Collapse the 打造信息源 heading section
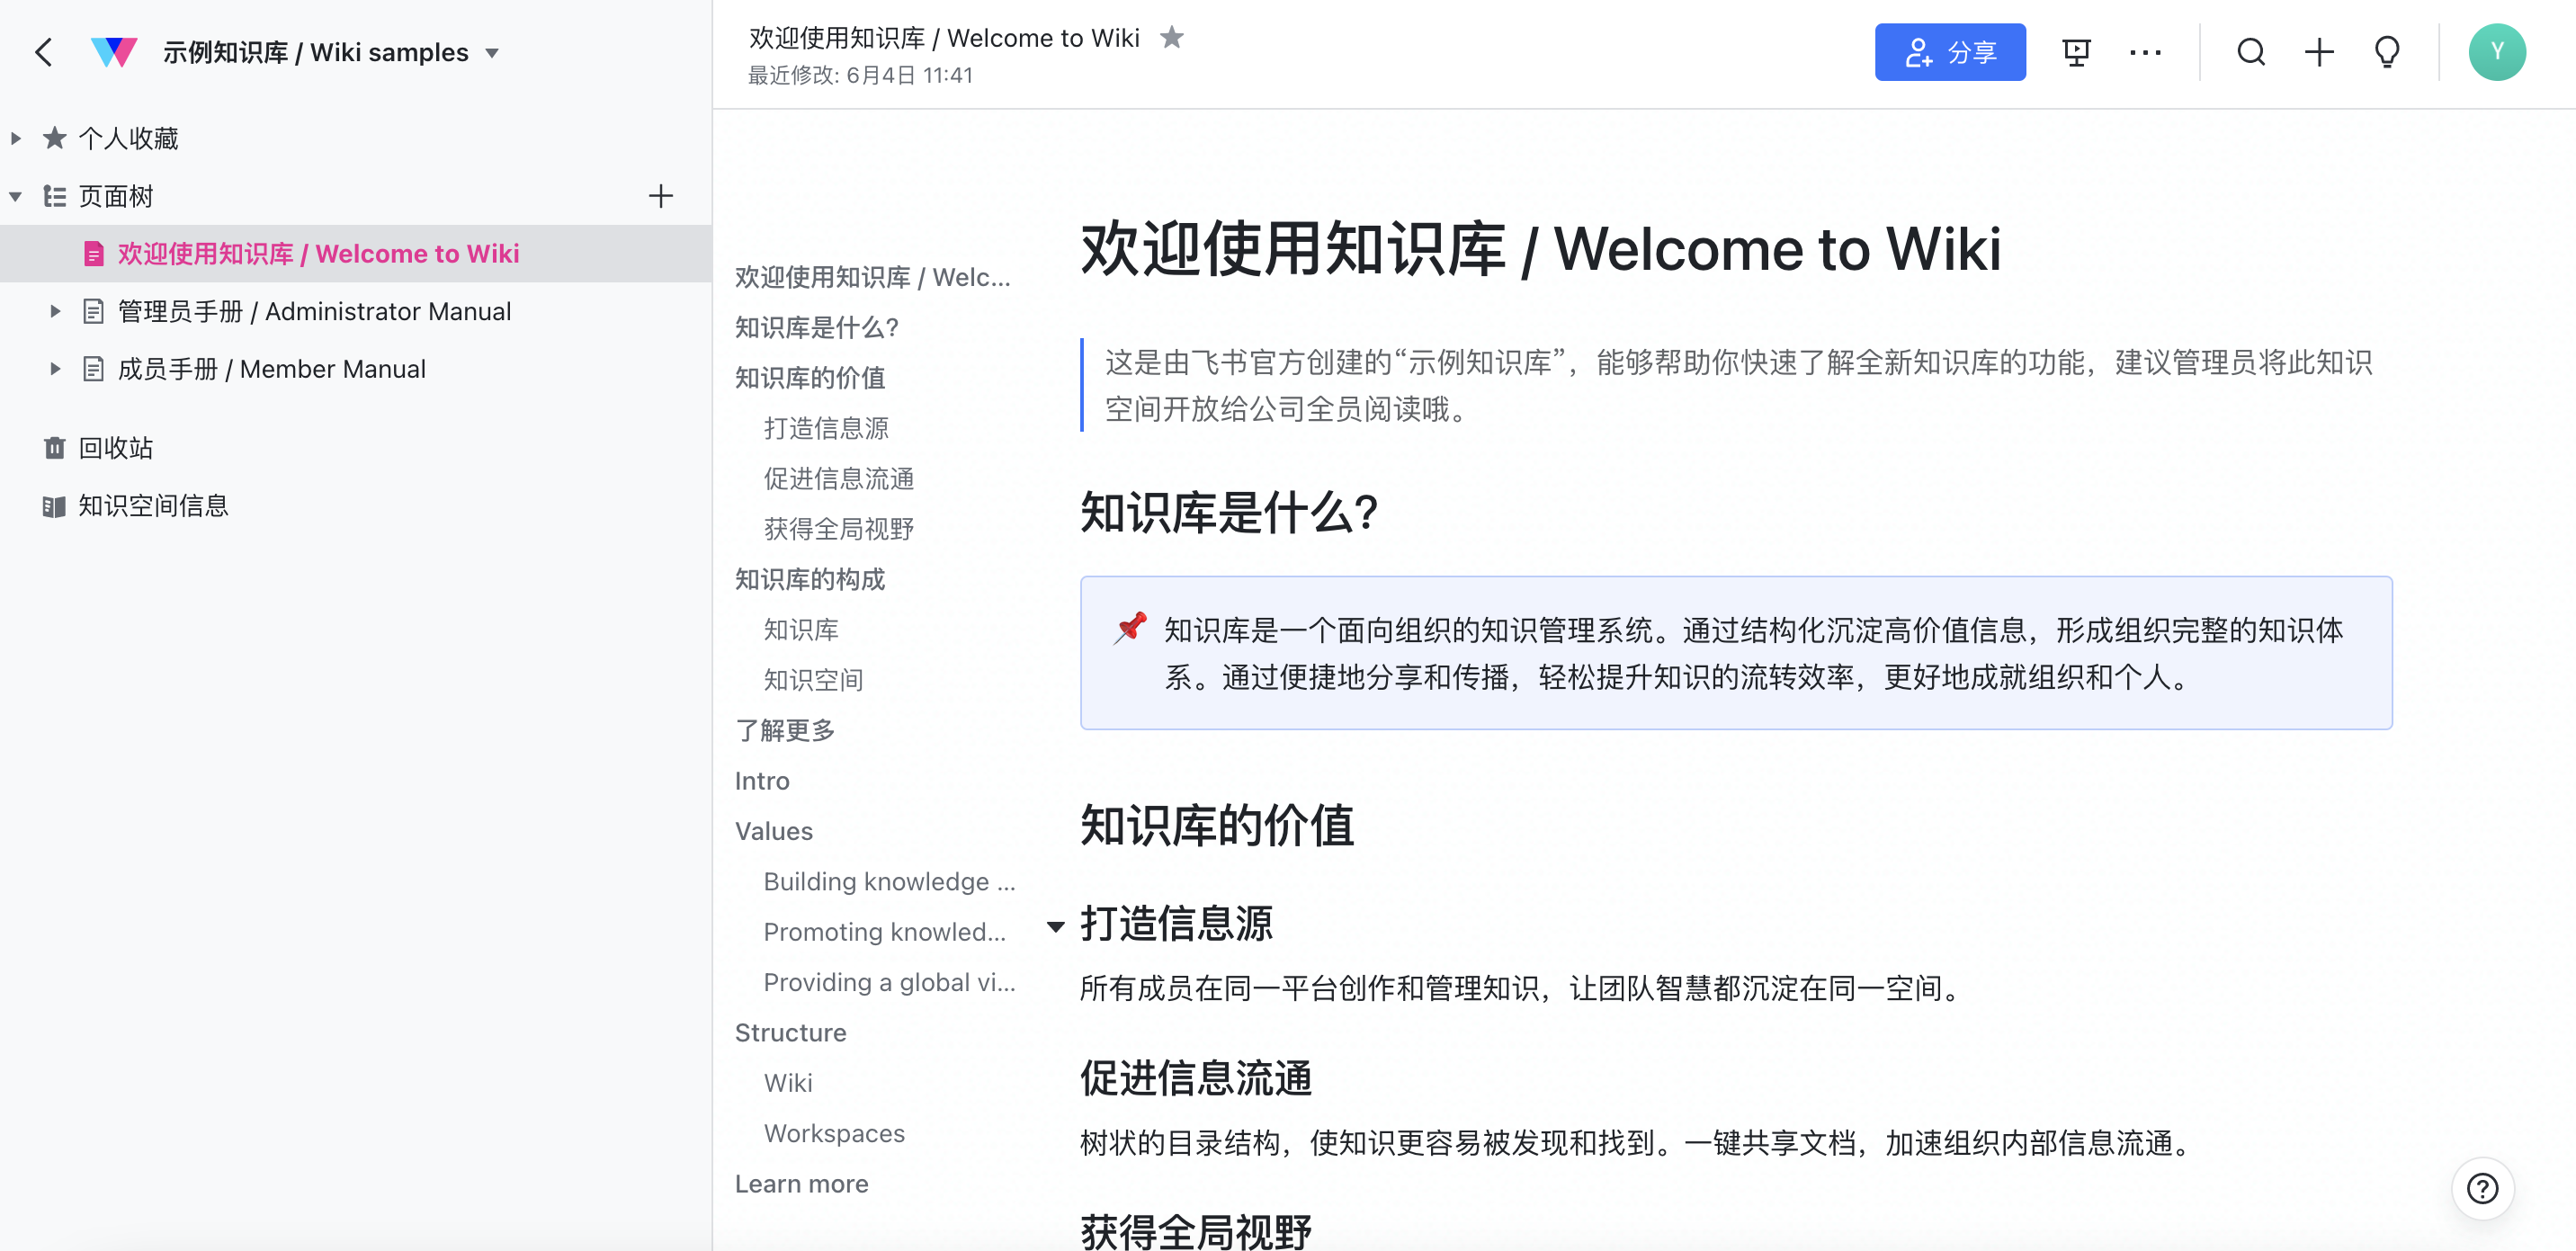Screen dimensions: 2576x1251 point(1055,926)
